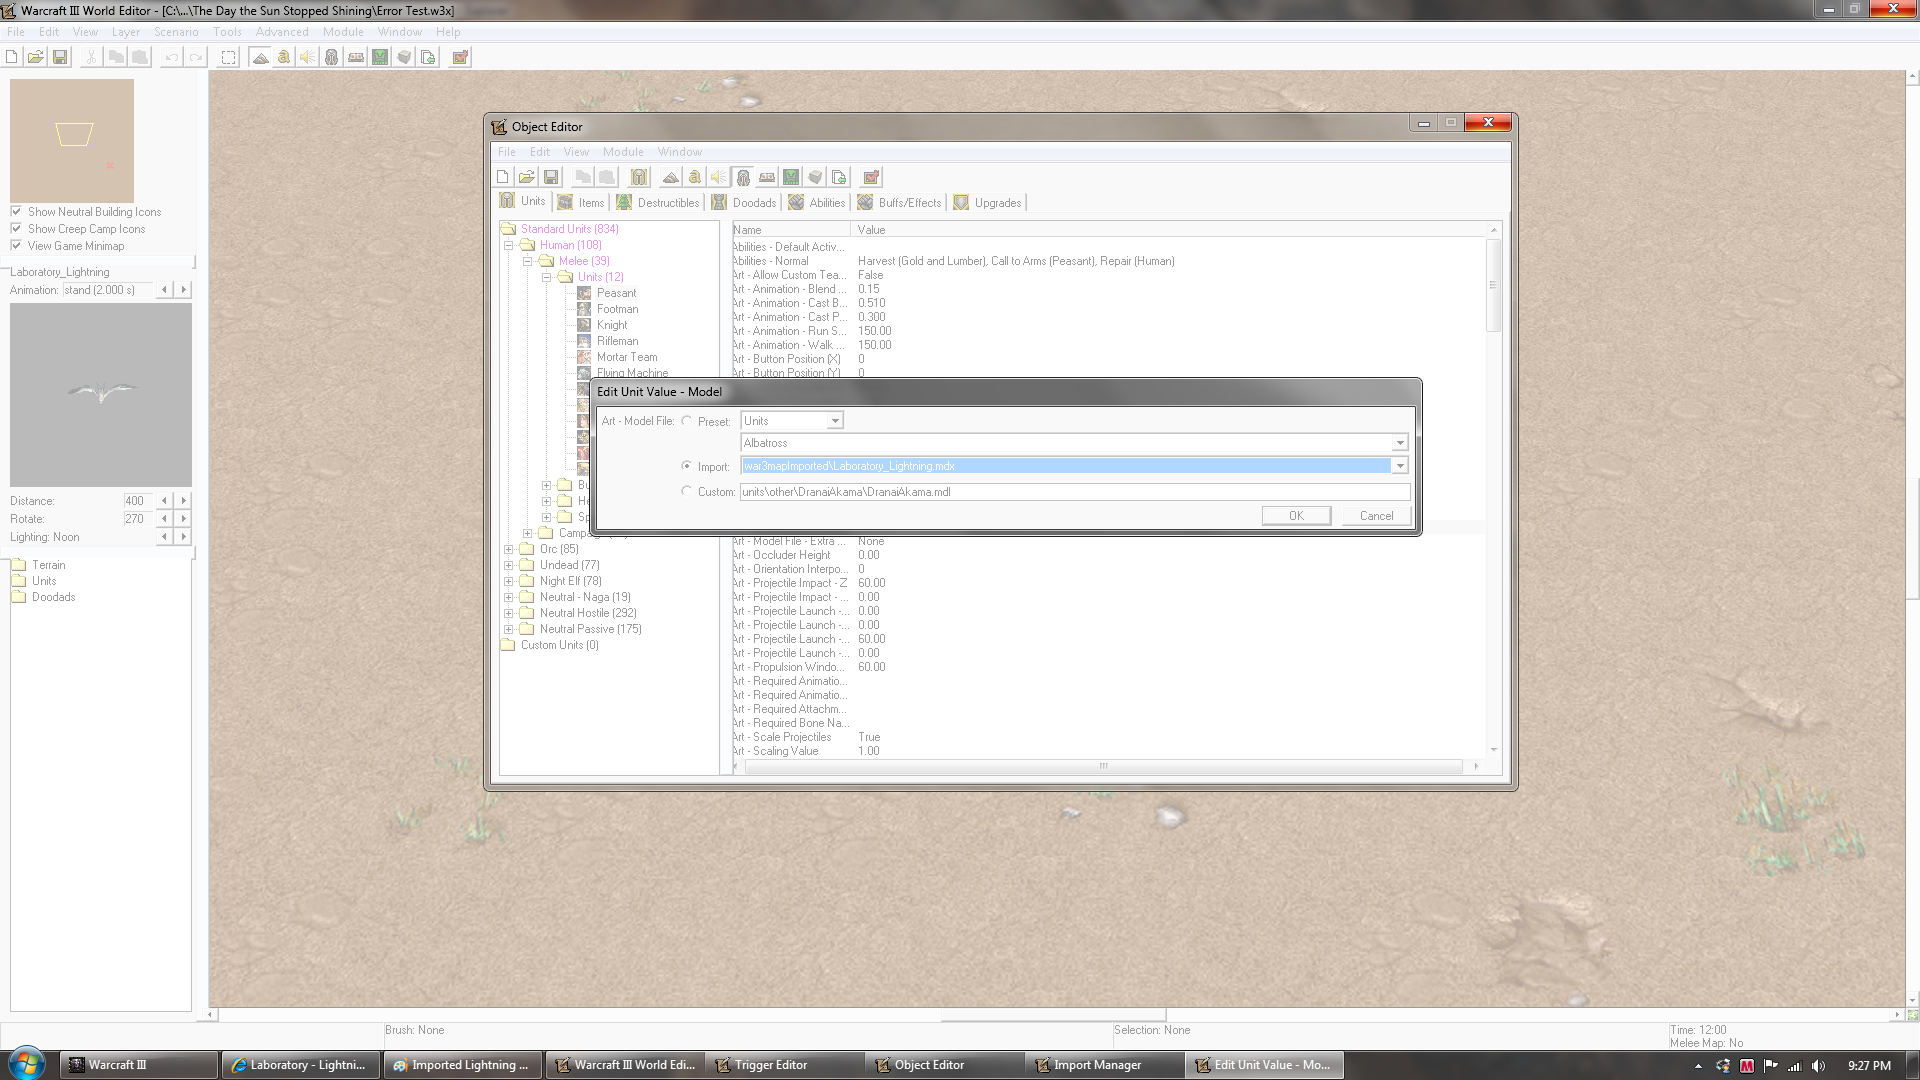Open the Albatross model dropdown
The image size is (1920, 1080).
point(1400,443)
